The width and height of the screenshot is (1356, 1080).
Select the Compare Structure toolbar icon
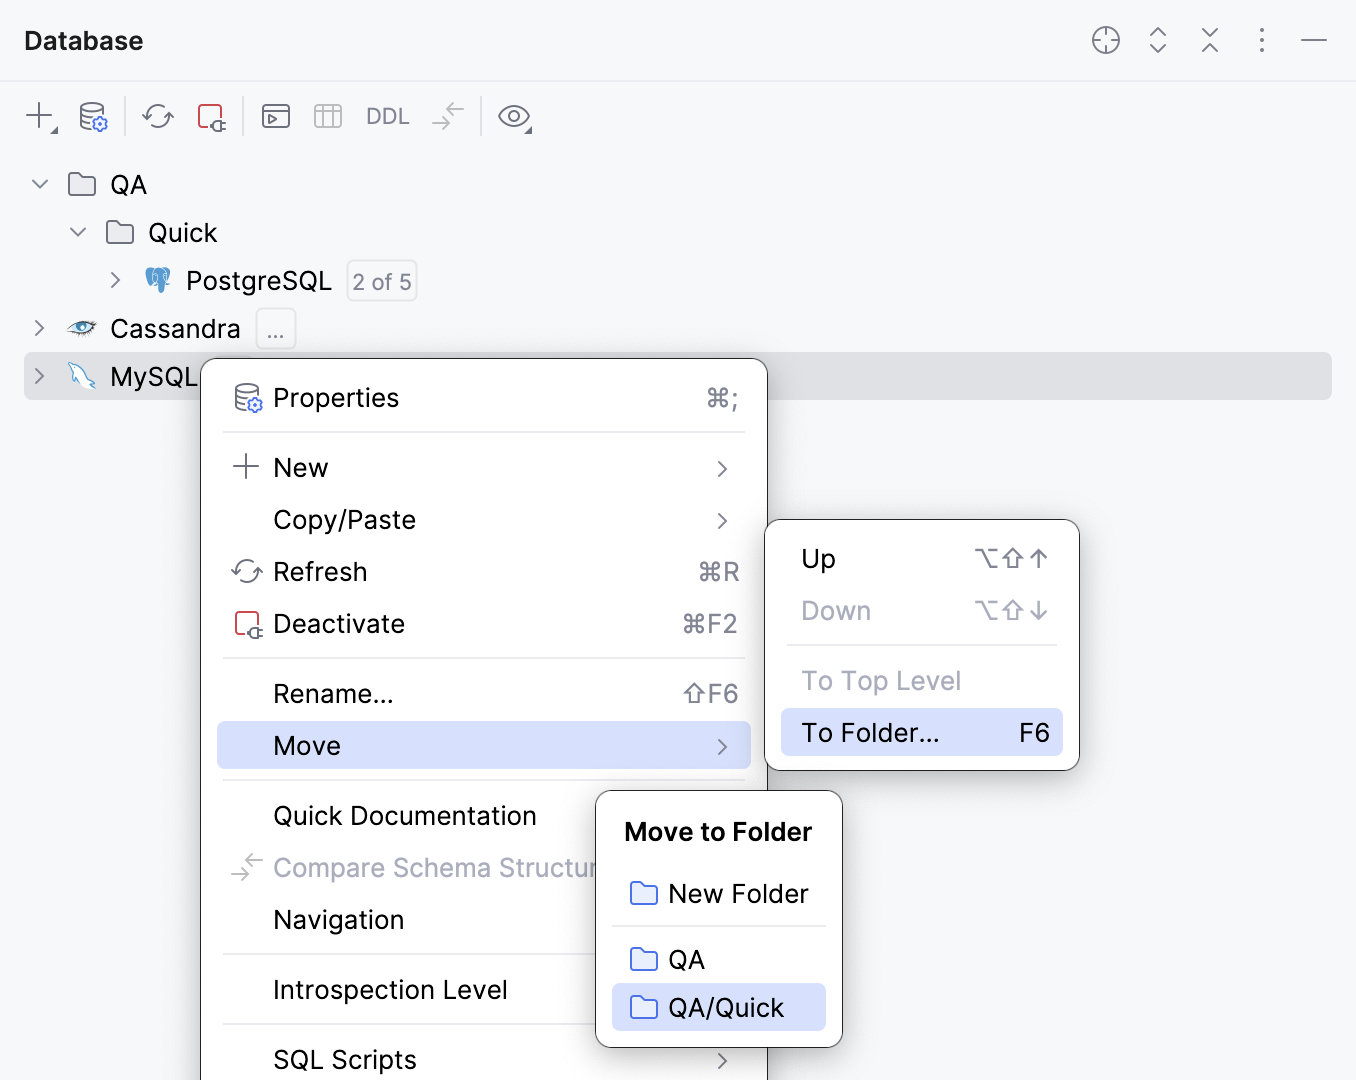coord(447,116)
